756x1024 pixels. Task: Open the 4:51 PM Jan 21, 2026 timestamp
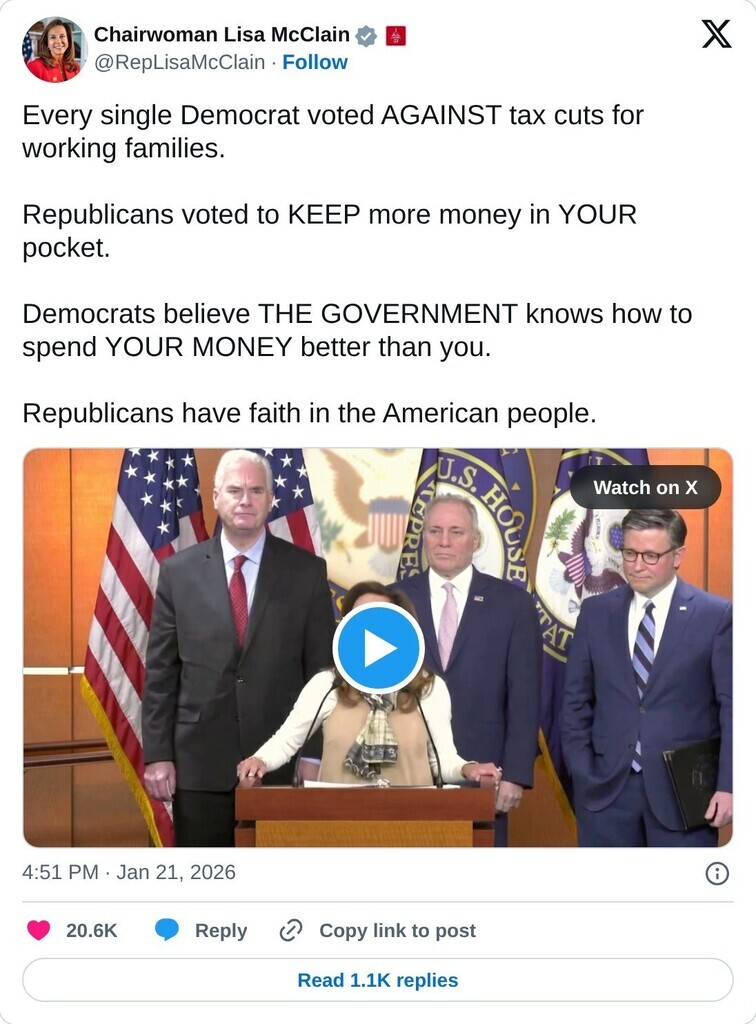129,872
